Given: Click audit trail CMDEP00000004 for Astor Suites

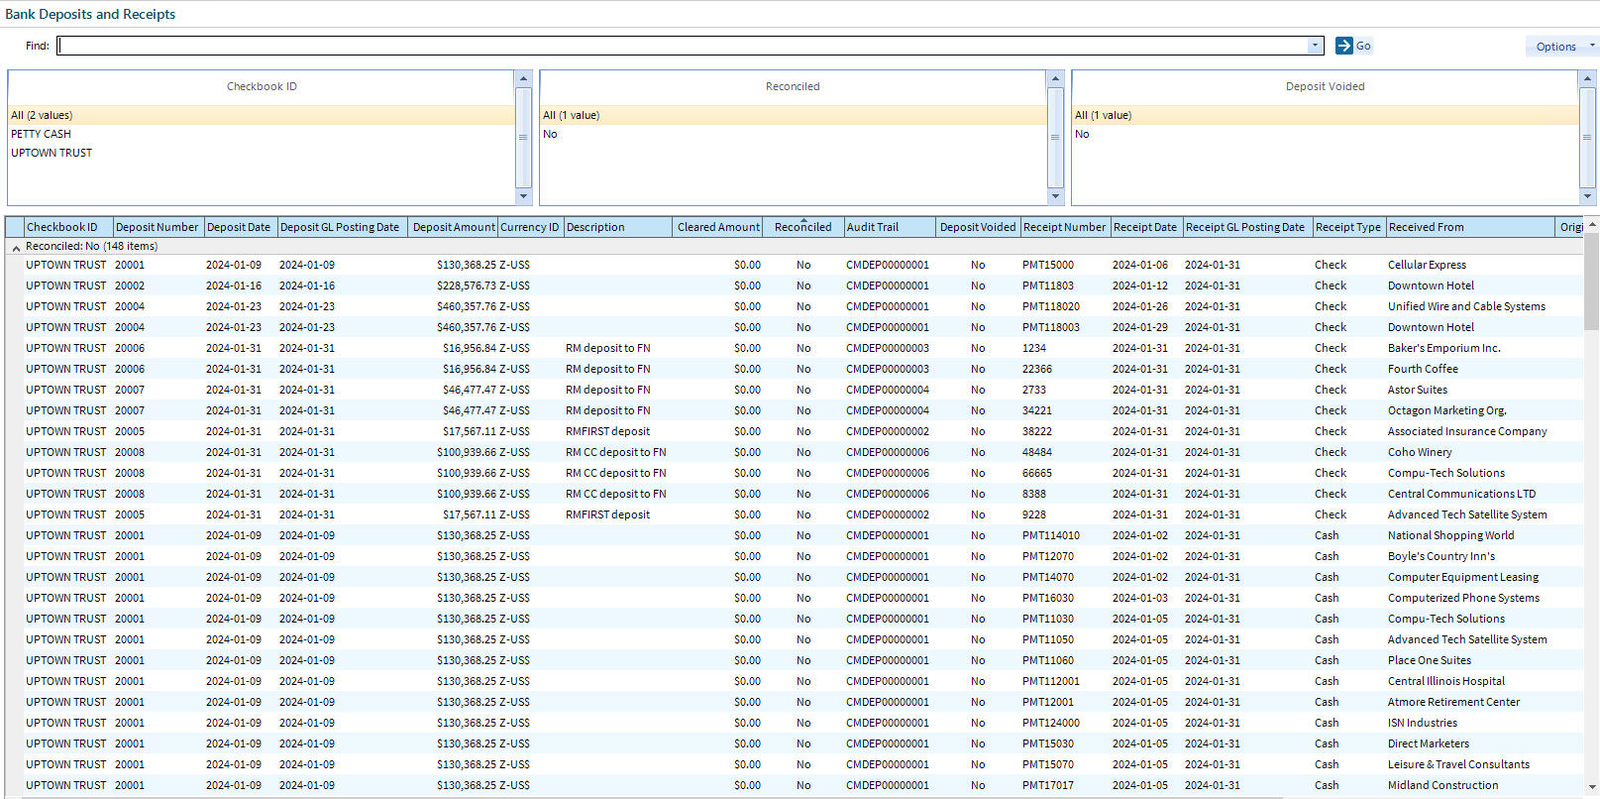Looking at the screenshot, I should tap(888, 390).
